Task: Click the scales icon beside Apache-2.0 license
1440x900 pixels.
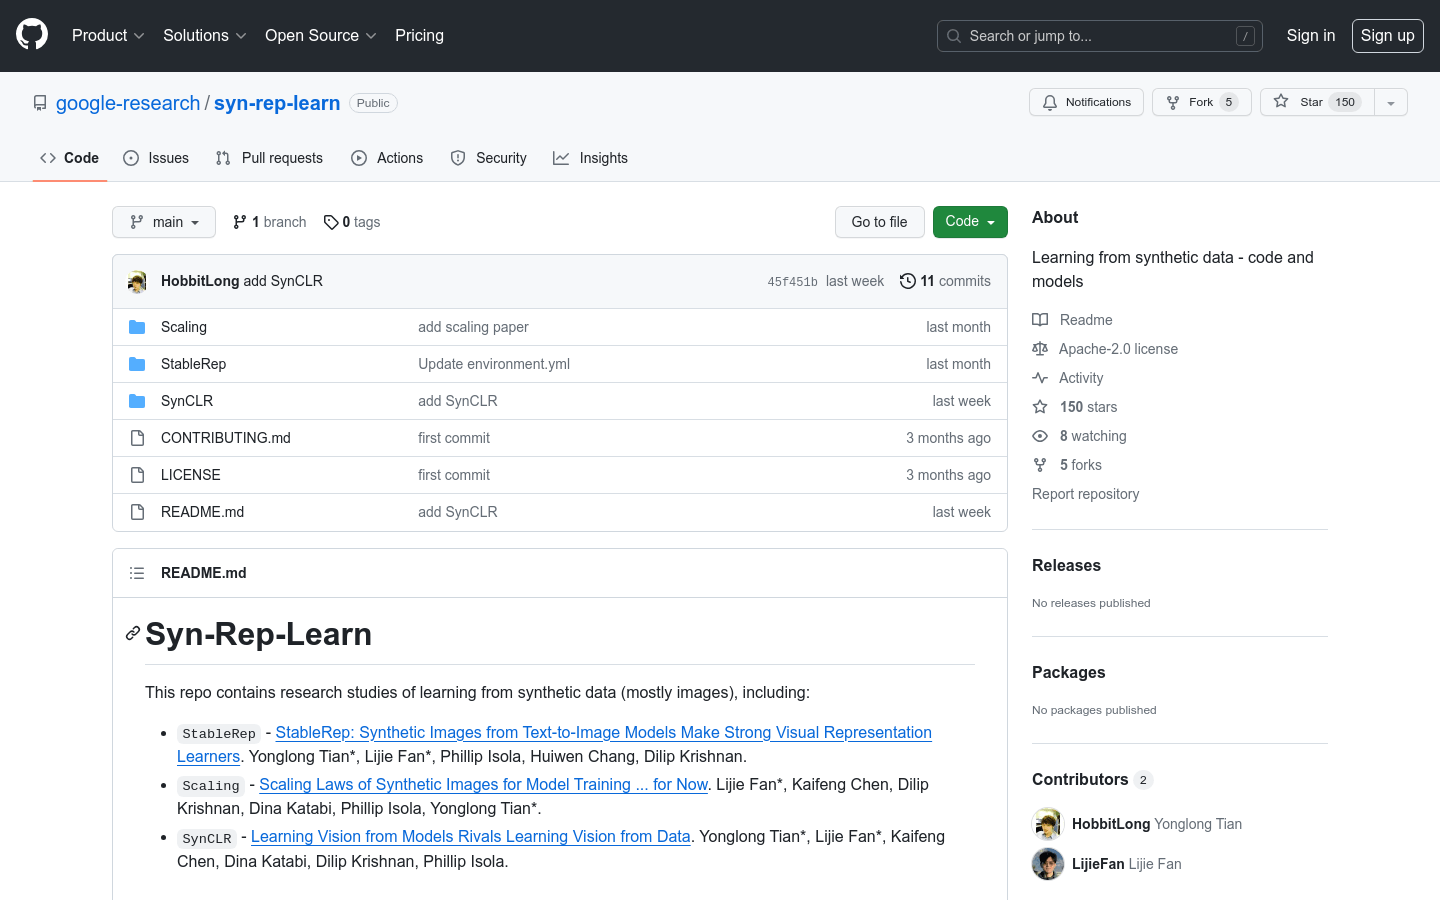Action: coord(1040,349)
